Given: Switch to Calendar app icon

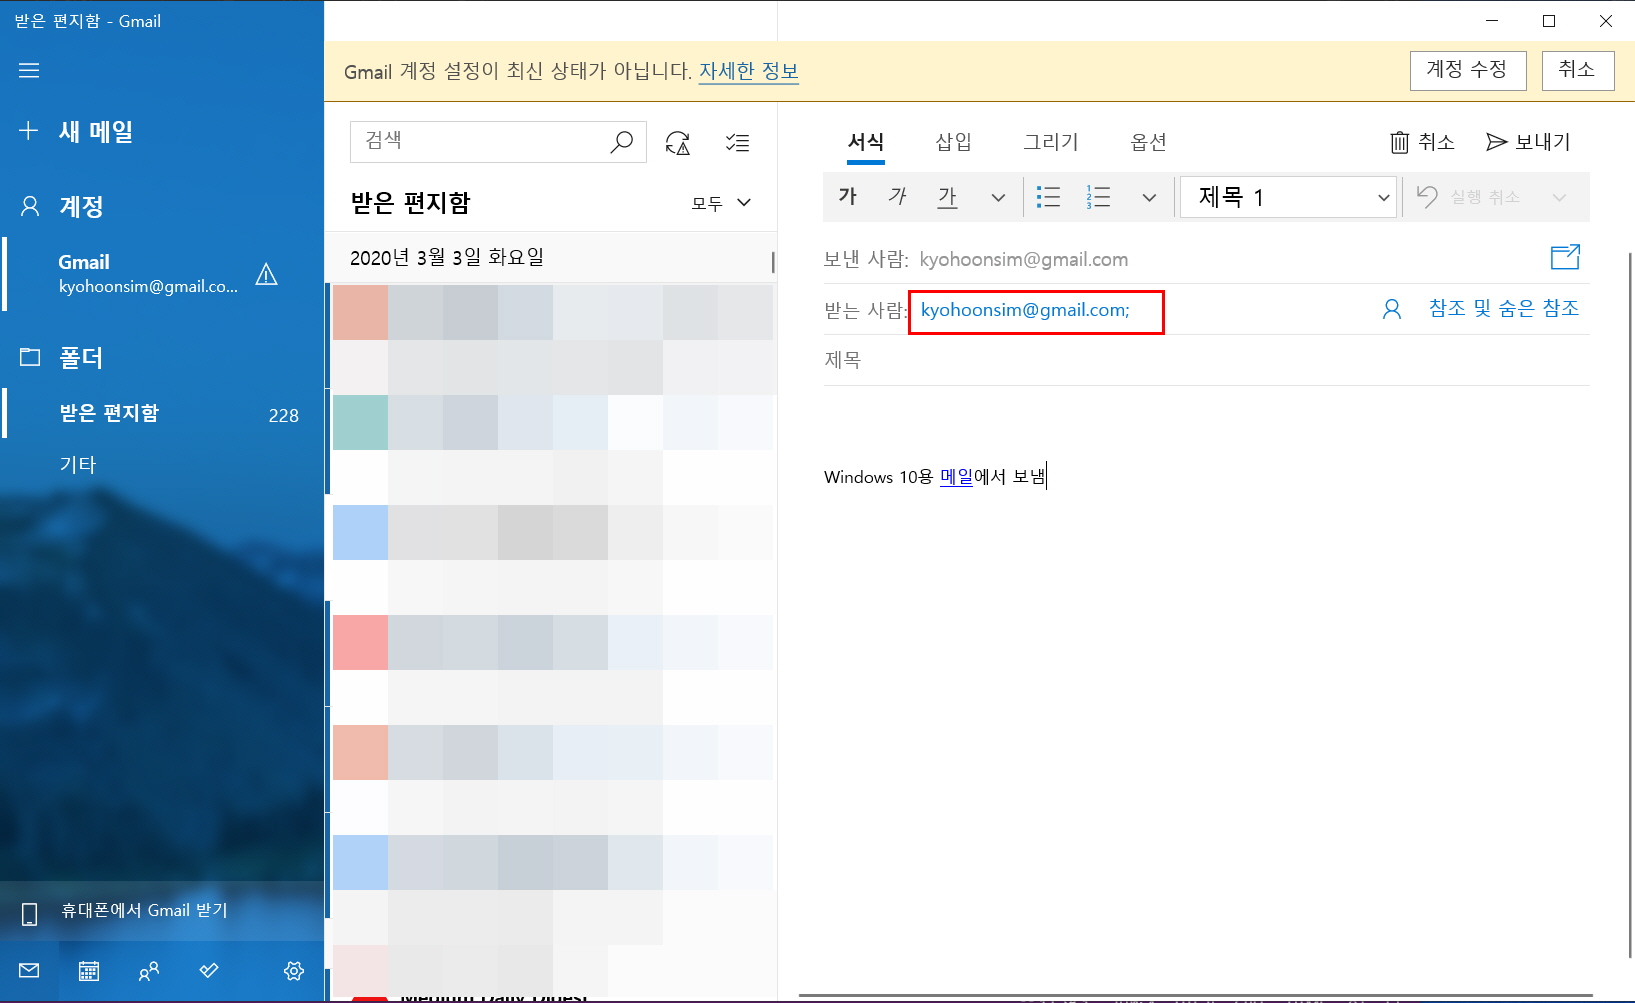Looking at the screenshot, I should click(x=89, y=970).
